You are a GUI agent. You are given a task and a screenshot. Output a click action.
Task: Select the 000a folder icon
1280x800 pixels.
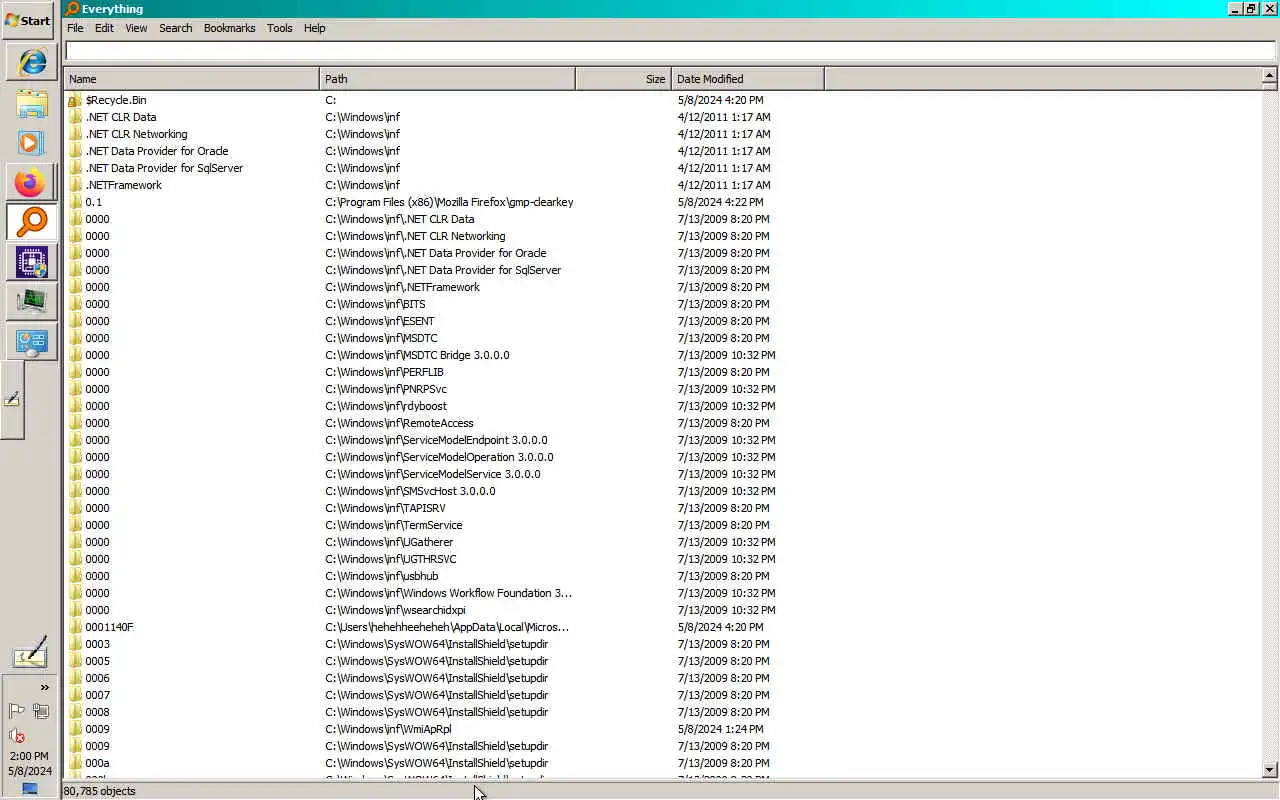coord(75,763)
